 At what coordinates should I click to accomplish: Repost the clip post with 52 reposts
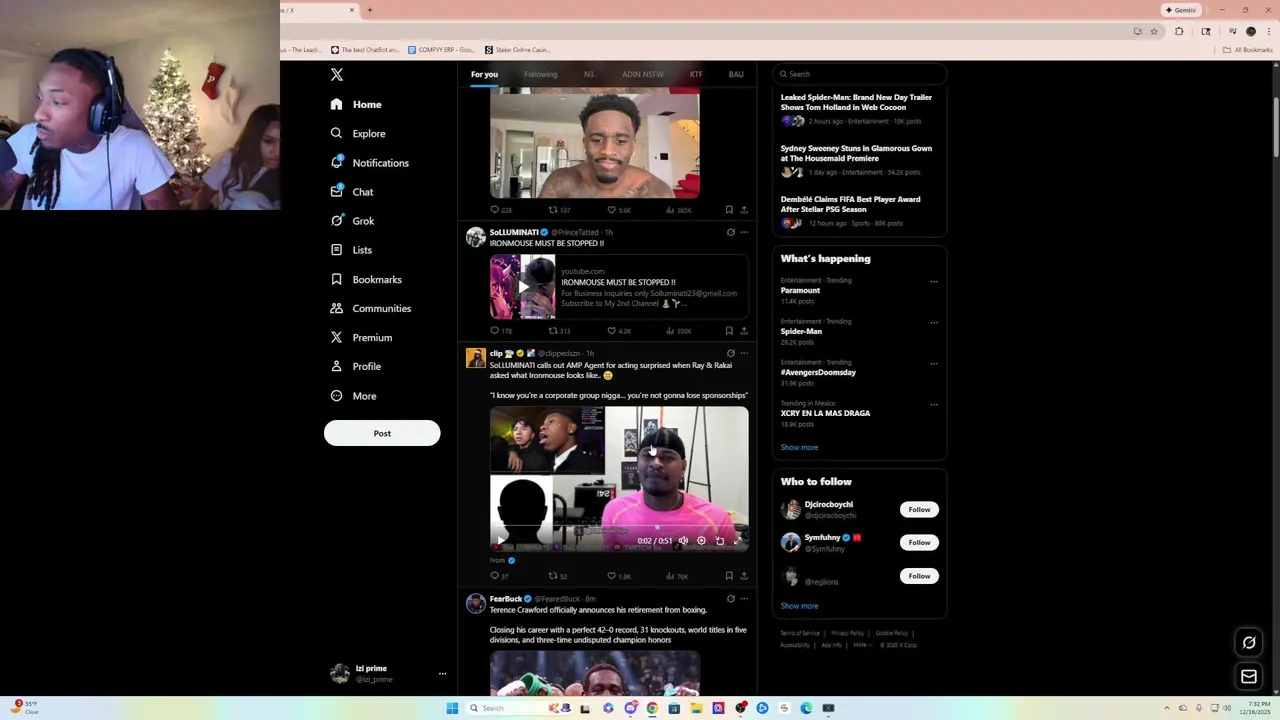(x=557, y=576)
